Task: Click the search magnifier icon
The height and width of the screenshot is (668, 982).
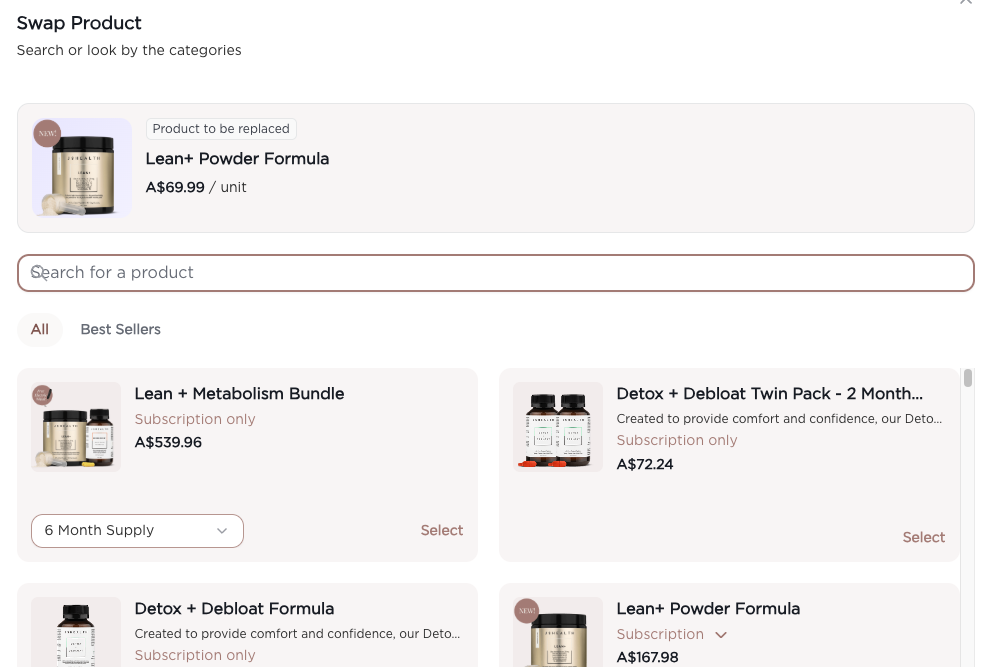Action: (38, 272)
